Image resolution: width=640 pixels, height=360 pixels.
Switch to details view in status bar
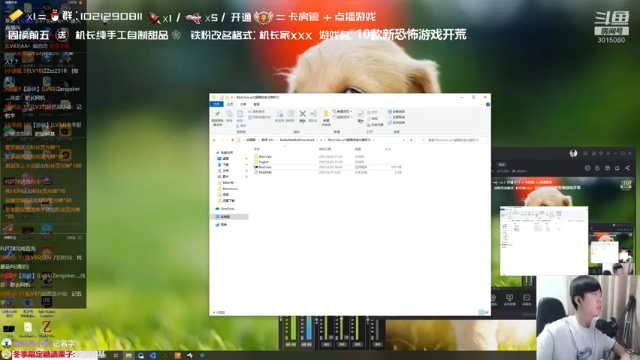(481, 312)
